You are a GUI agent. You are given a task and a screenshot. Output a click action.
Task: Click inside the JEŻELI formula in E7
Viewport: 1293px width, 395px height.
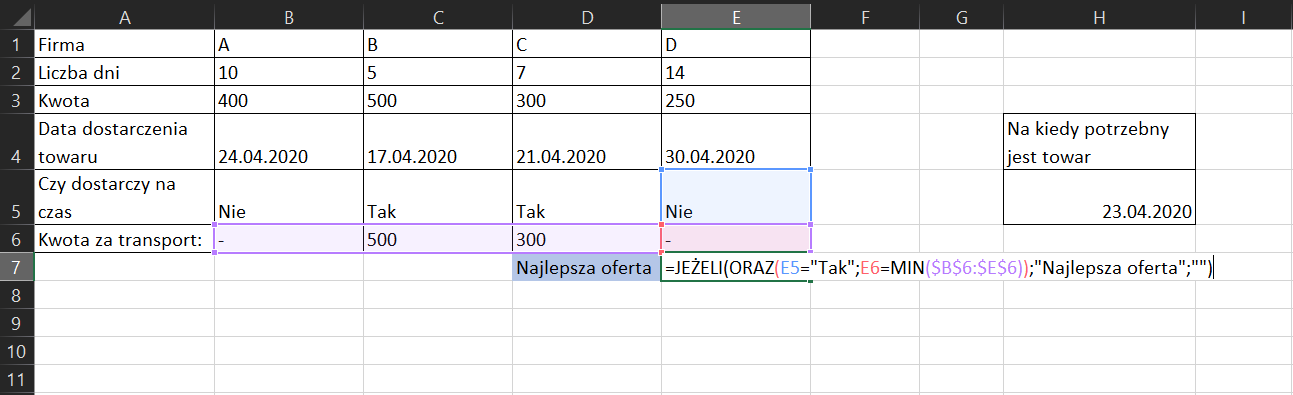click(x=940, y=267)
